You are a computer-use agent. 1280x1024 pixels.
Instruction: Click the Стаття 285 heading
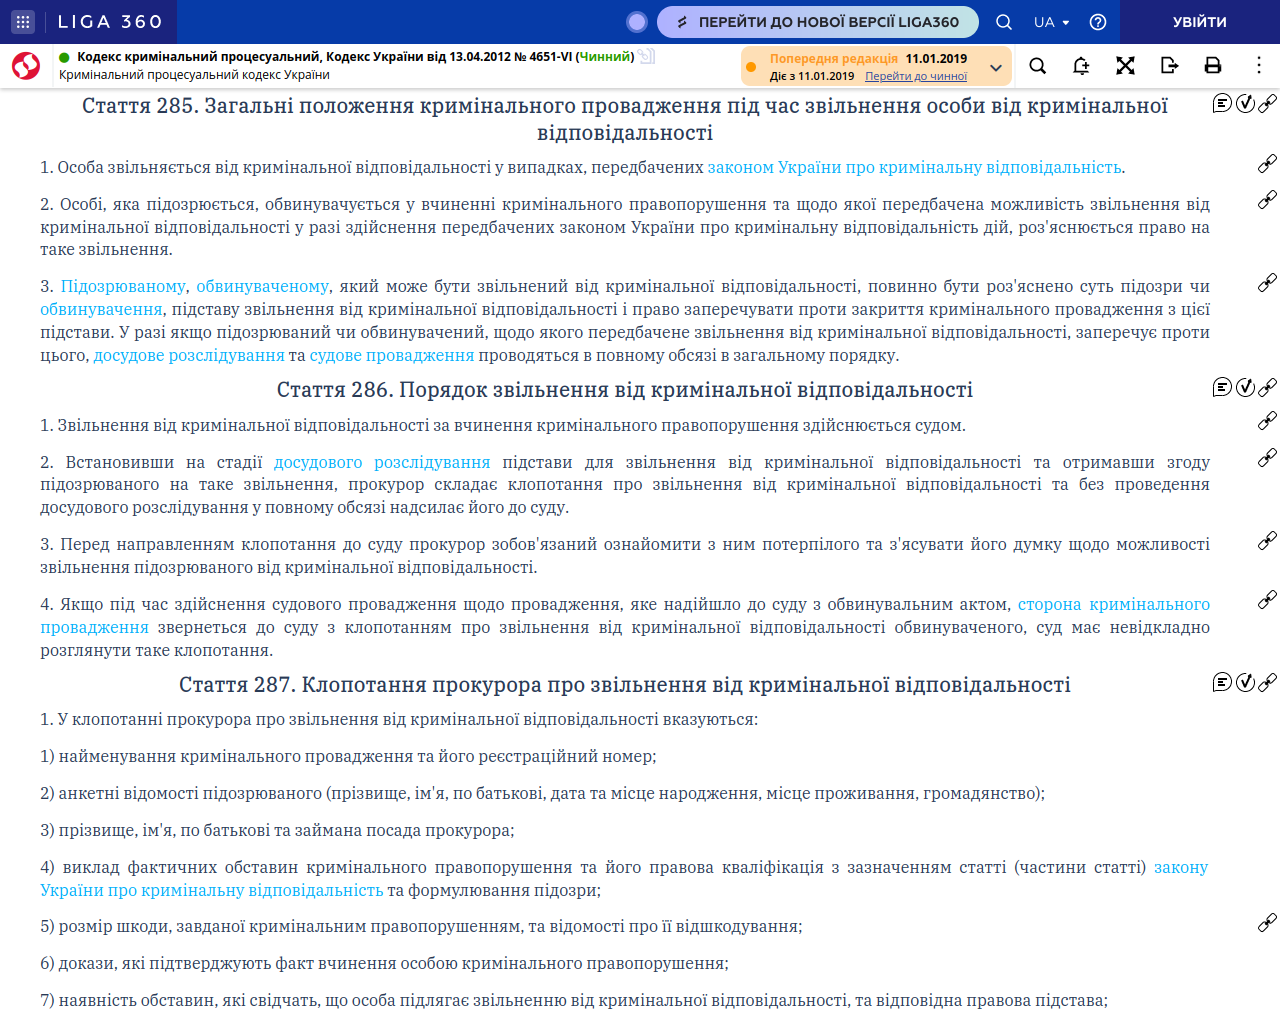(625, 119)
